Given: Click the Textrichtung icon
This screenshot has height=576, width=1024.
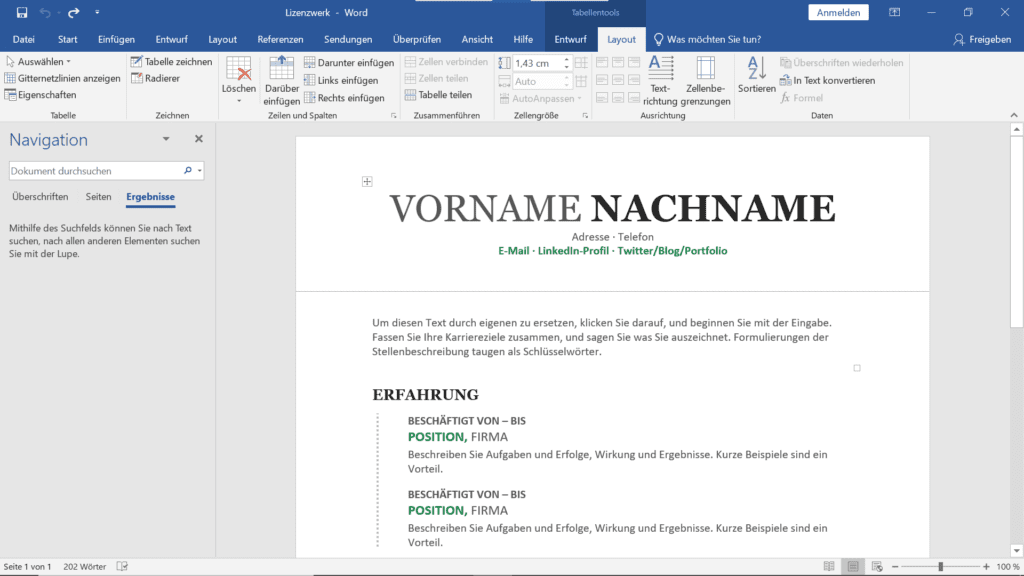Looking at the screenshot, I should click(x=660, y=69).
